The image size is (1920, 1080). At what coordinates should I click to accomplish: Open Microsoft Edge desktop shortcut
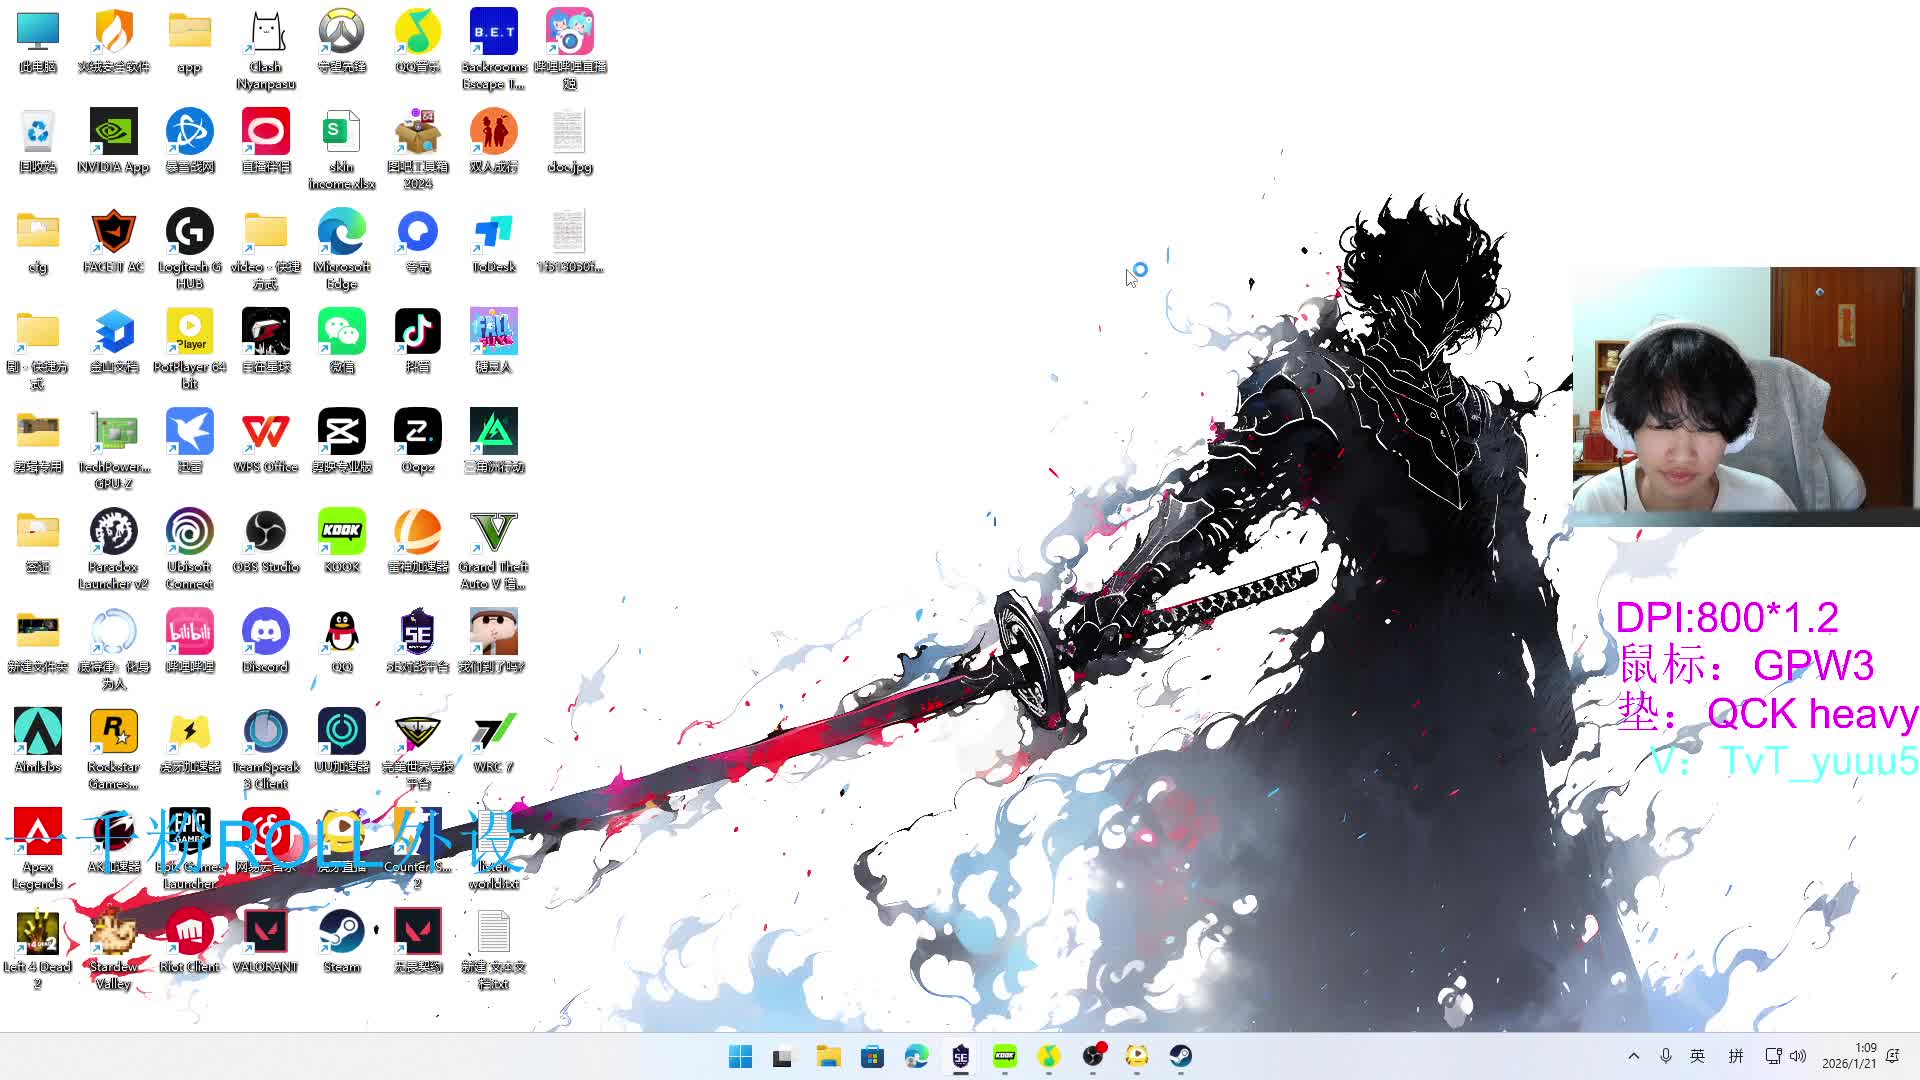pos(341,233)
